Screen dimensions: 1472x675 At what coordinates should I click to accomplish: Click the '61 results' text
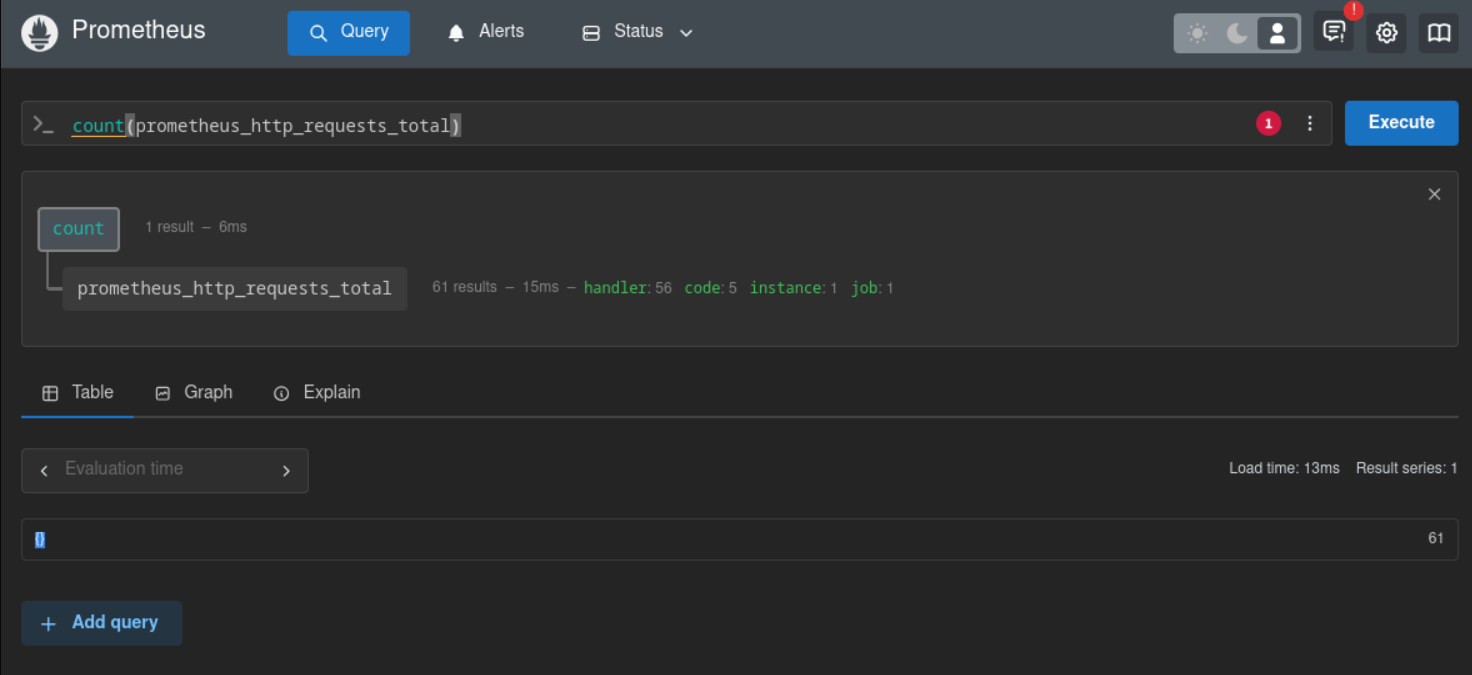(x=464, y=287)
